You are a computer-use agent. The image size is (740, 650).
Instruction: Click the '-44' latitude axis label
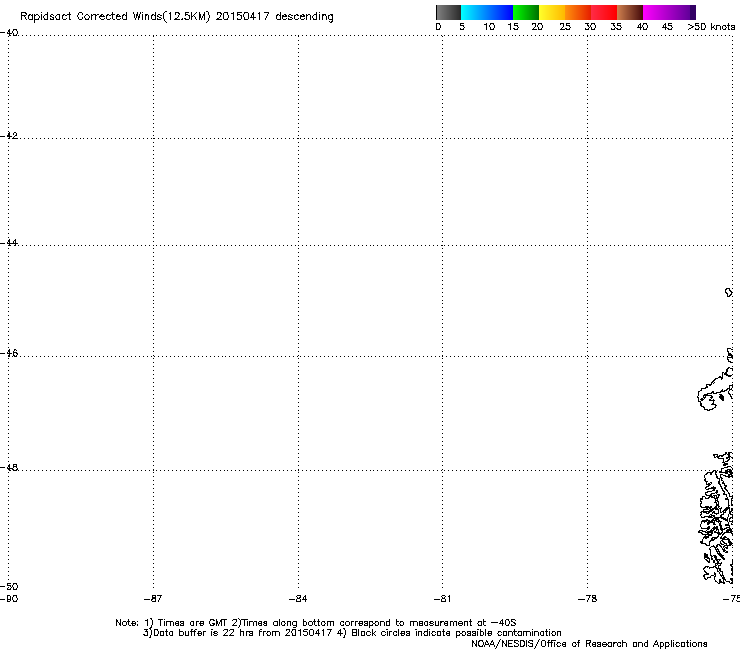tap(9, 243)
